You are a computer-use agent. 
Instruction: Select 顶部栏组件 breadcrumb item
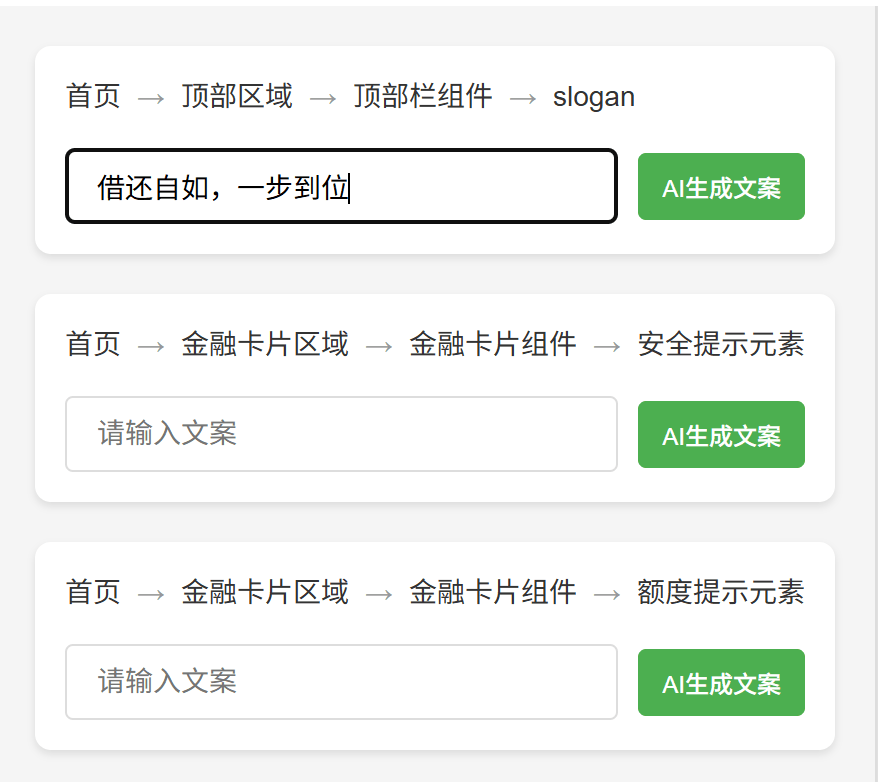pyautogui.click(x=423, y=97)
